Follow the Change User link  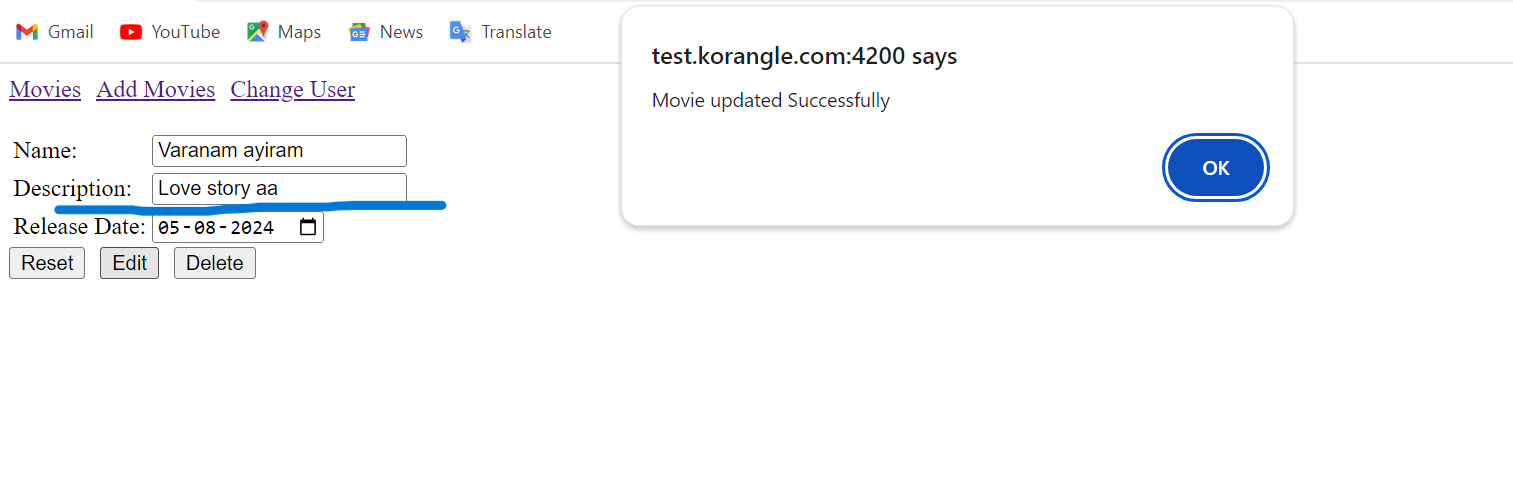[293, 90]
